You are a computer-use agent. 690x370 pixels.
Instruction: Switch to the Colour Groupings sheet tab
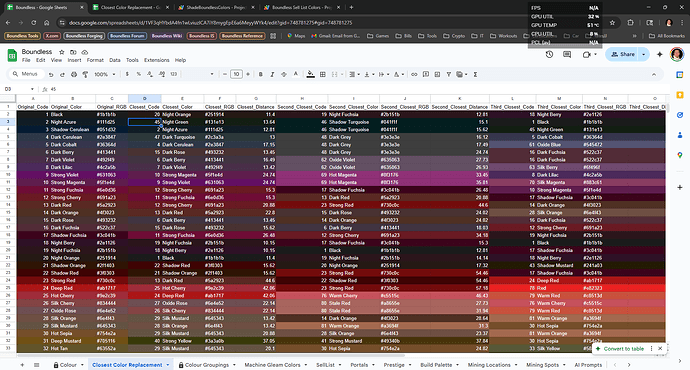(207, 365)
